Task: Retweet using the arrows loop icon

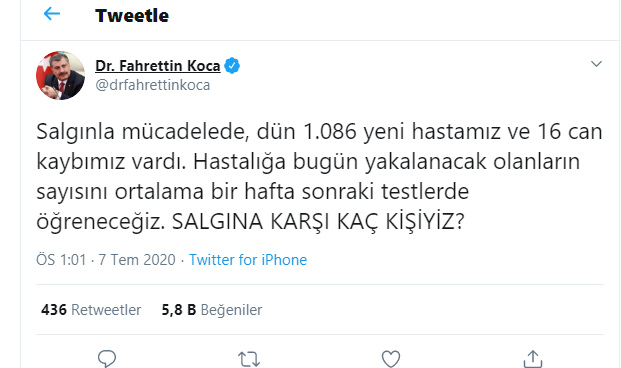Action: coord(249,359)
